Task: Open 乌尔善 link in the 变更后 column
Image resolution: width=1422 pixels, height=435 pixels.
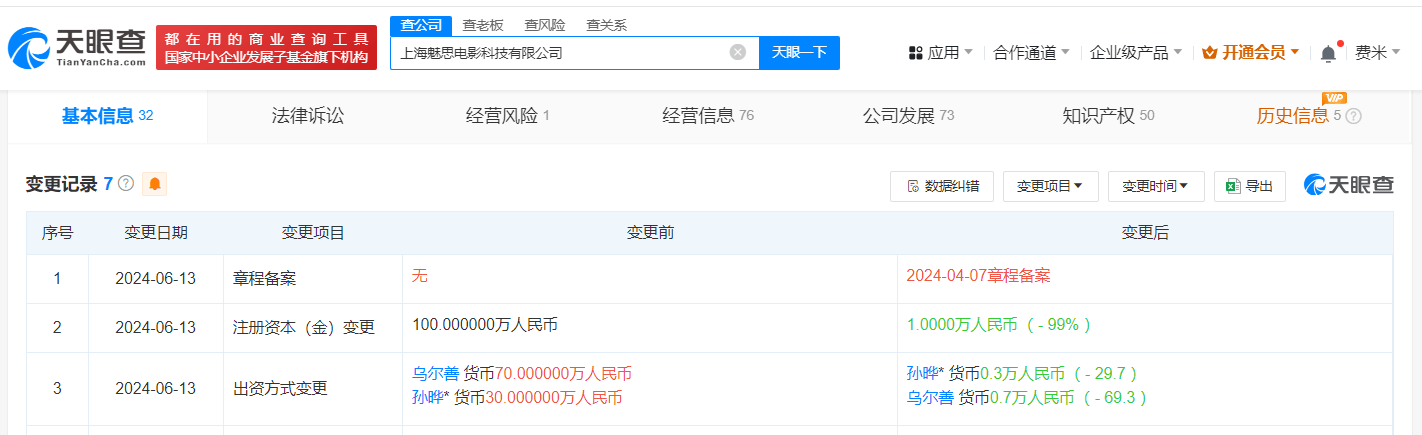Action: pos(930,397)
